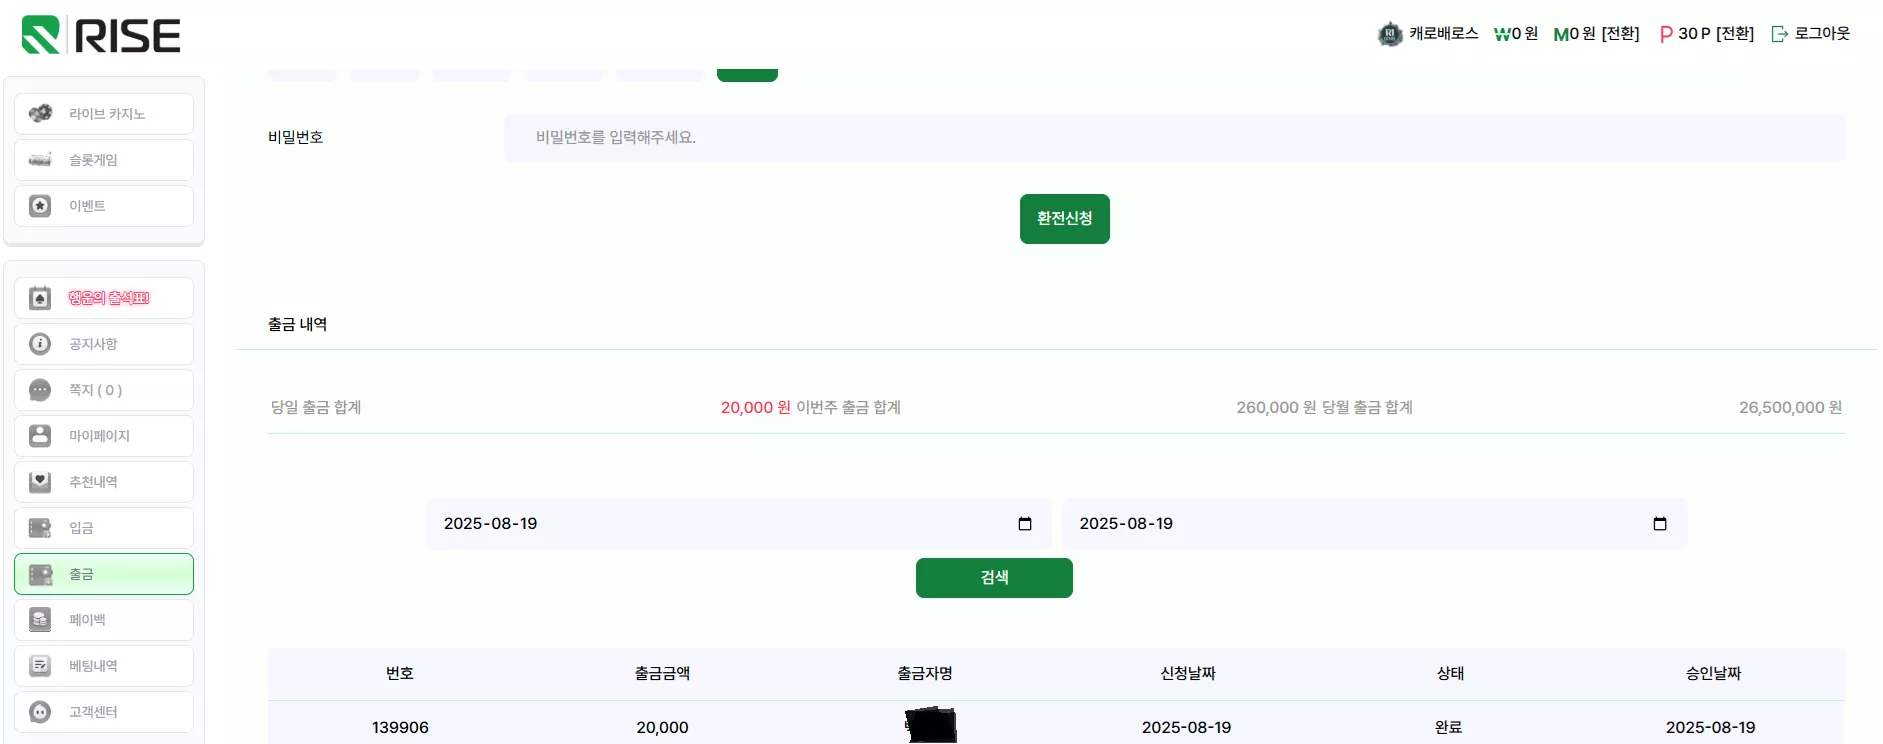Open the 페이백 menu item
The image size is (1883, 744).
pyautogui.click(x=104, y=620)
